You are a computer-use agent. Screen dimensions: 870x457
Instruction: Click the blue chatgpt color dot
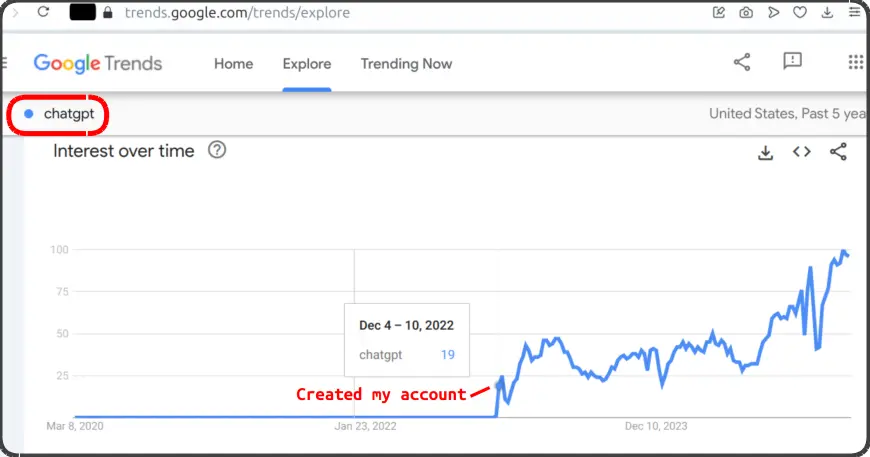[29, 114]
